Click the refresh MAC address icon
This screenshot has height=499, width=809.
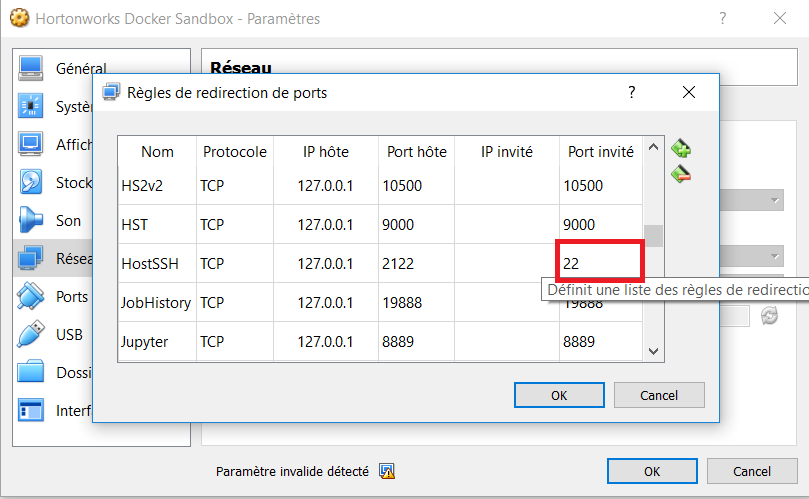click(769, 315)
